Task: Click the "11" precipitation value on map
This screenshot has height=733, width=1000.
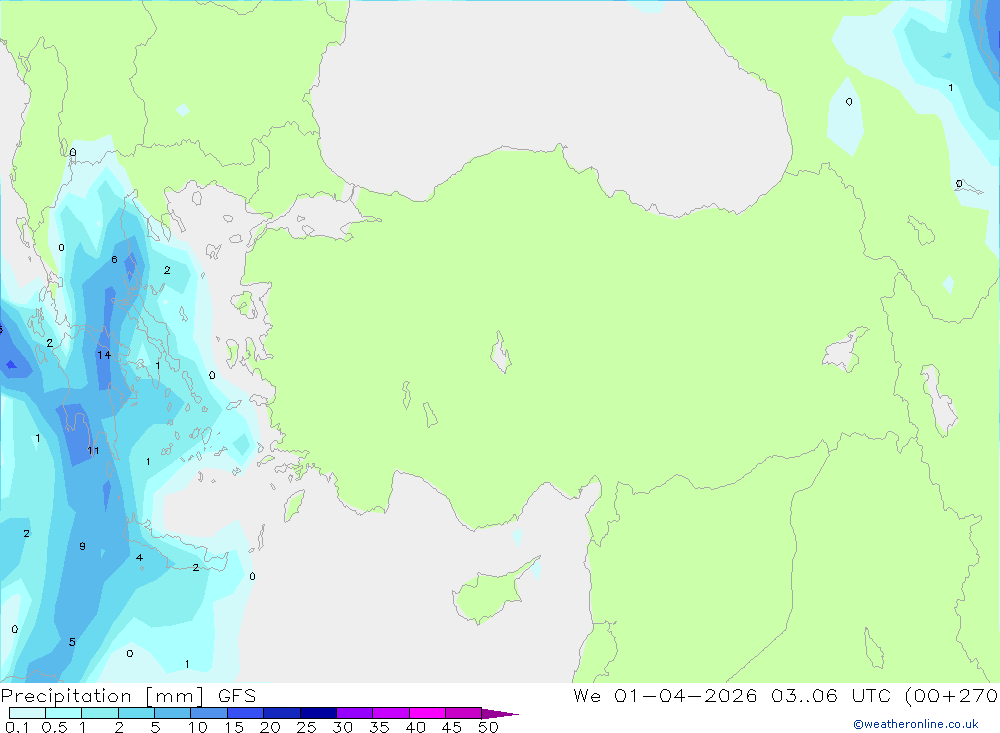Action: click(93, 450)
